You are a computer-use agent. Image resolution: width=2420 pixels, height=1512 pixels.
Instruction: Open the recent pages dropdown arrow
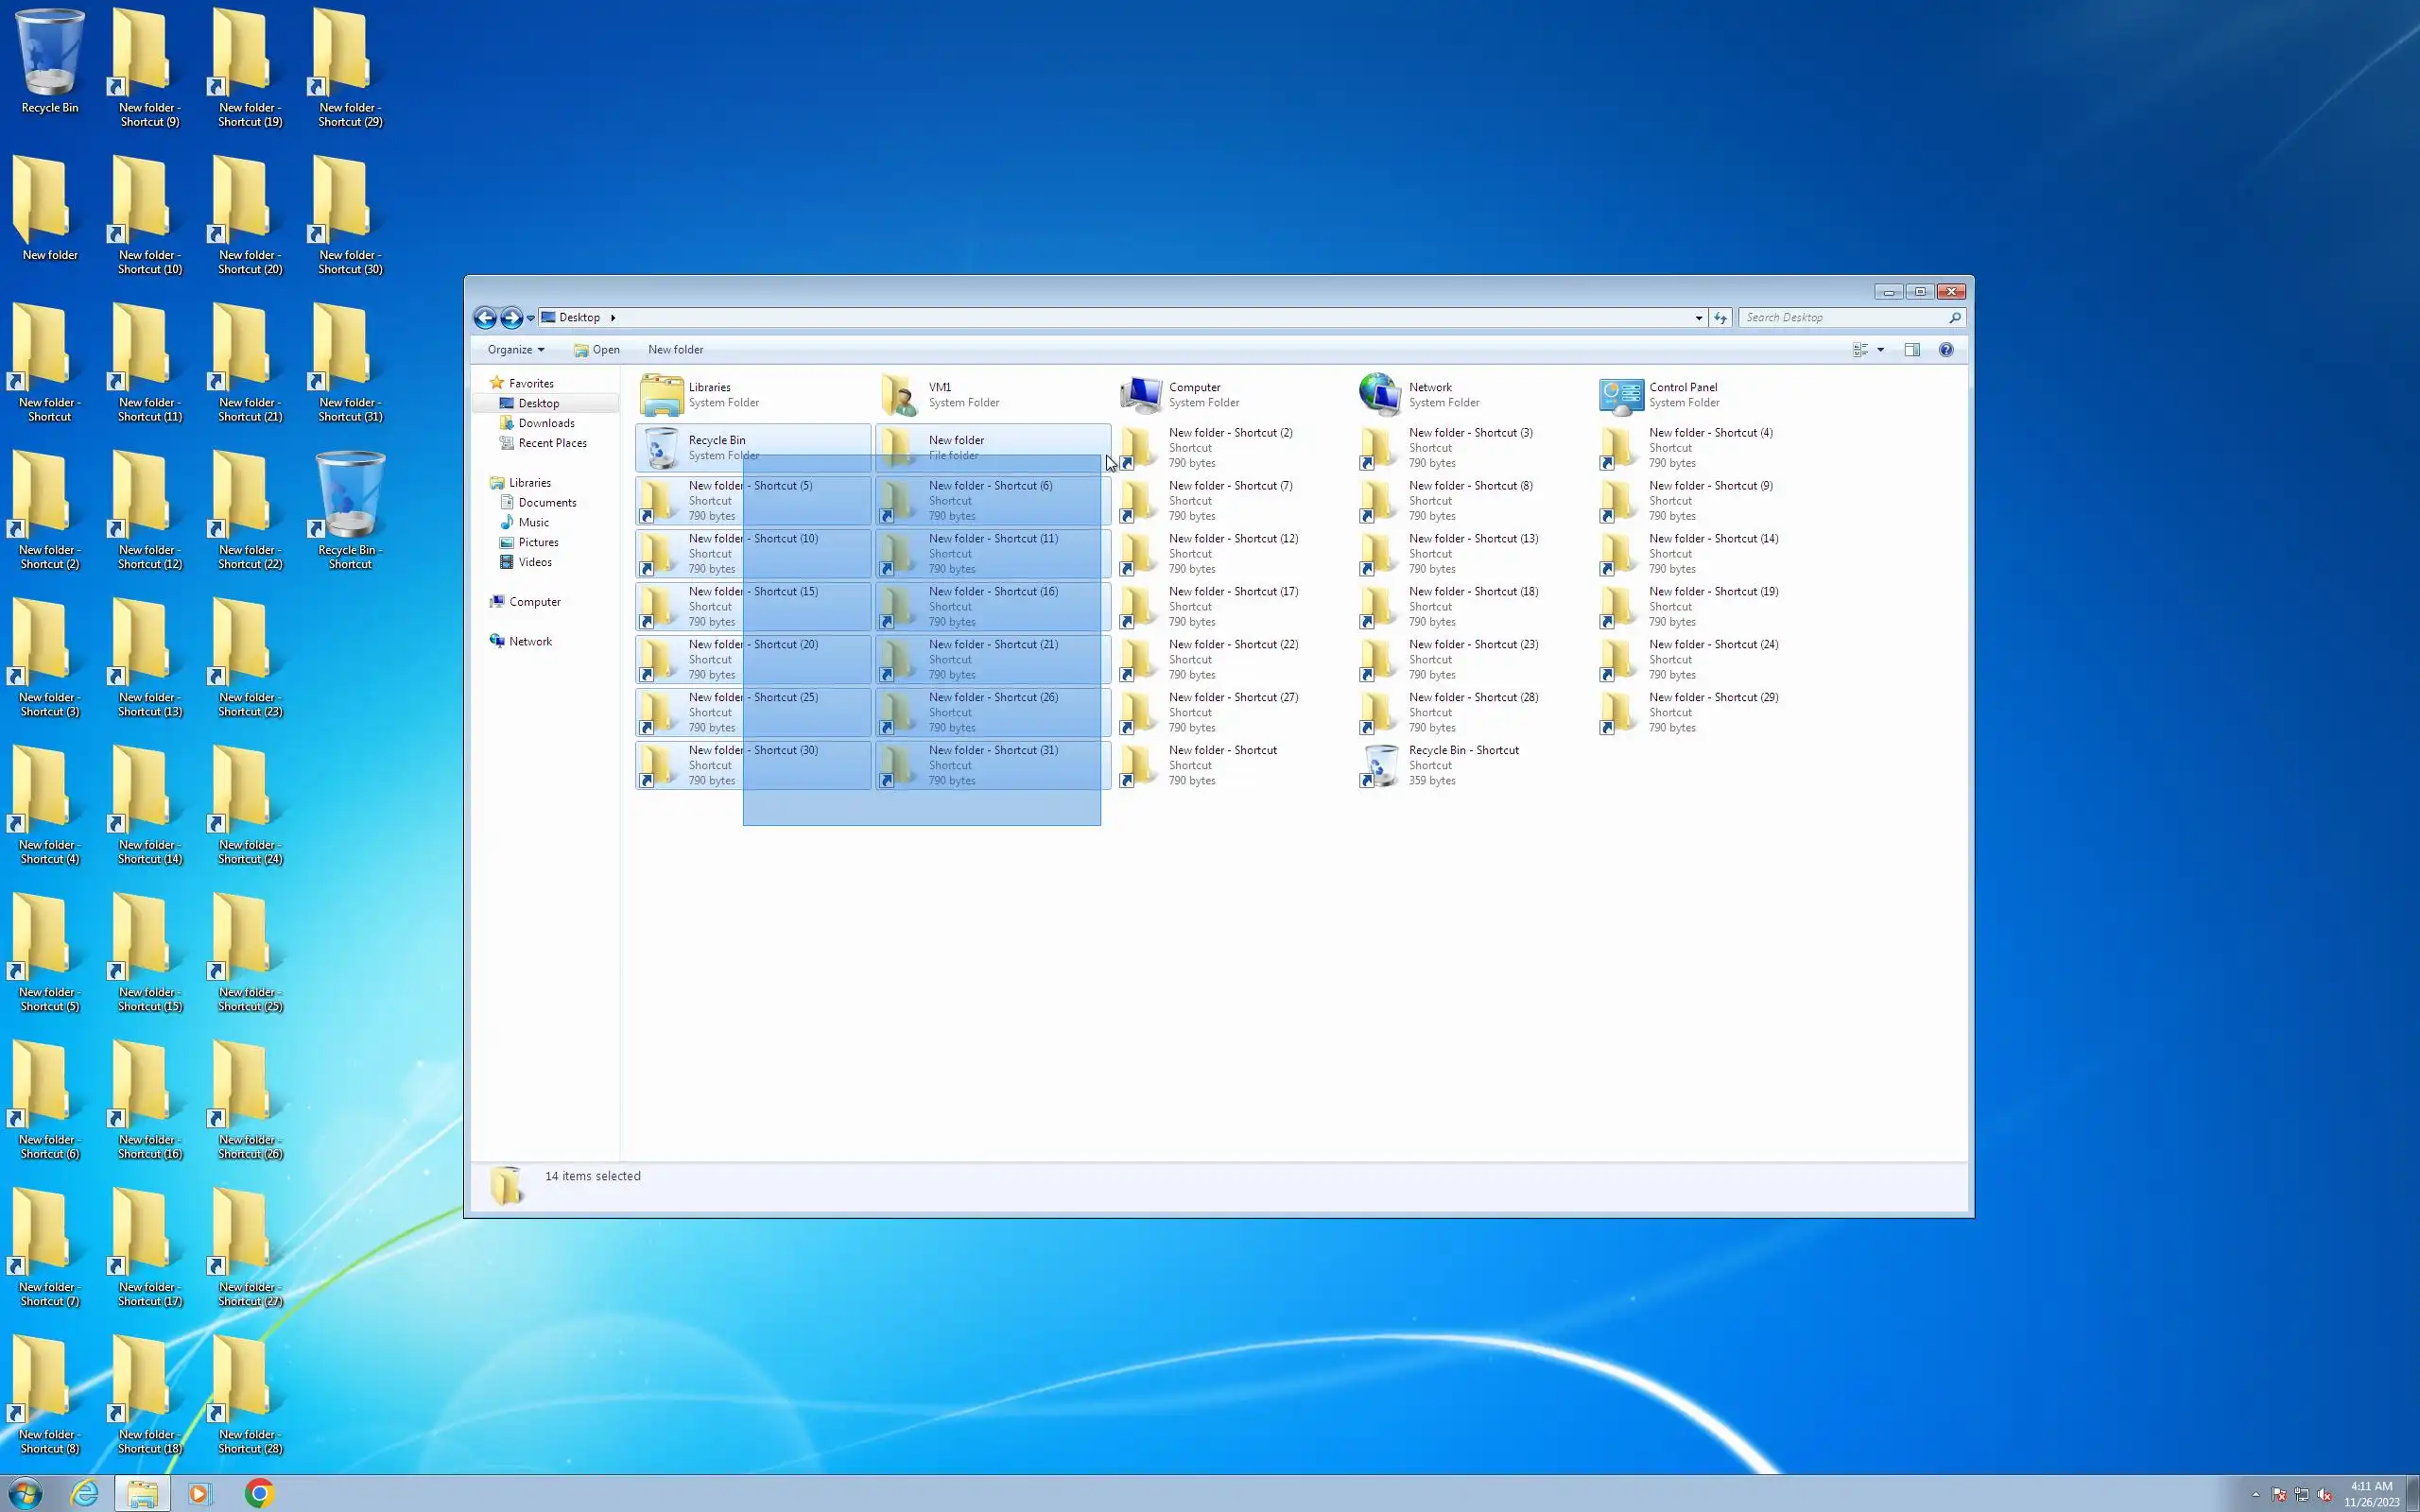click(531, 318)
